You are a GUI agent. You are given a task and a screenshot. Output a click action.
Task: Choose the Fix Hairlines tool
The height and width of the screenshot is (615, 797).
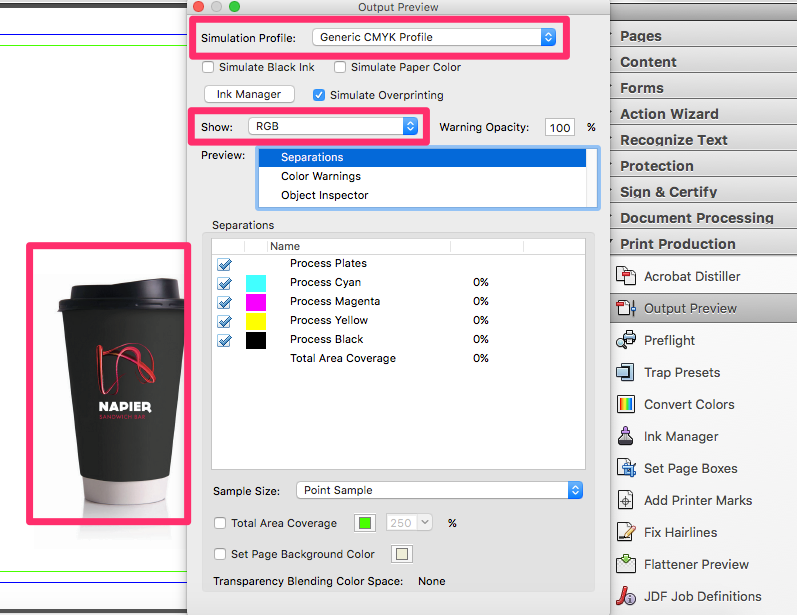tap(627, 533)
